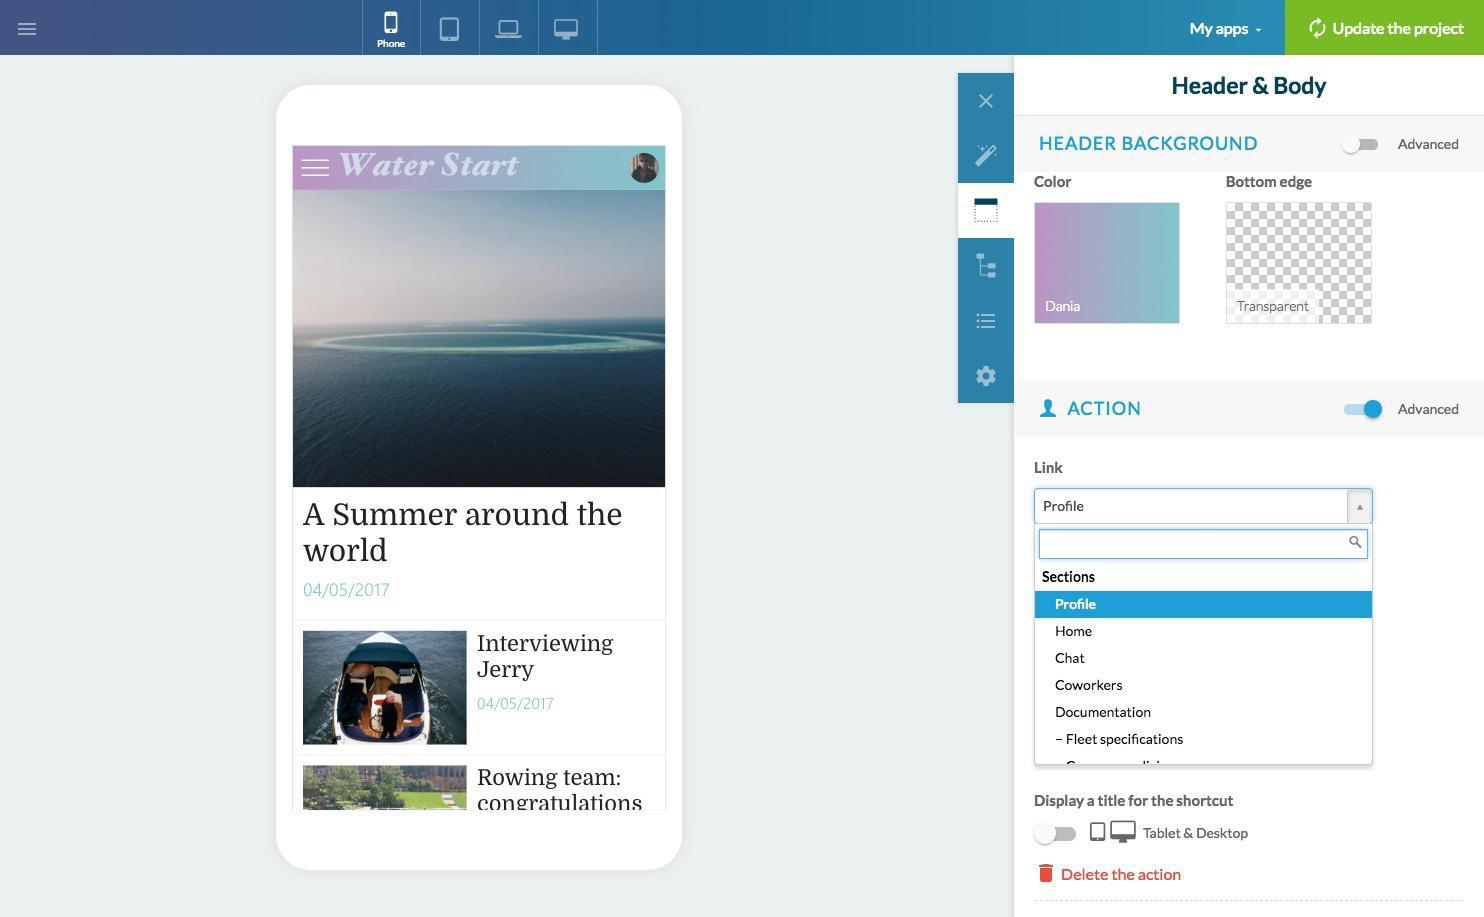Open the magic wand design tool

pos(986,155)
